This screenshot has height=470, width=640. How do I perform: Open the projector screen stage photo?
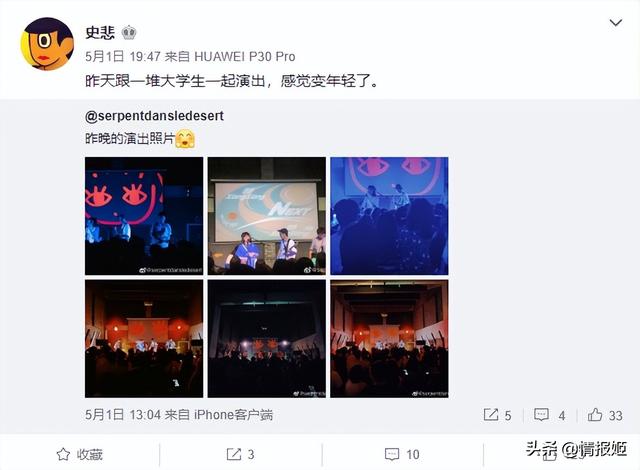(267, 216)
